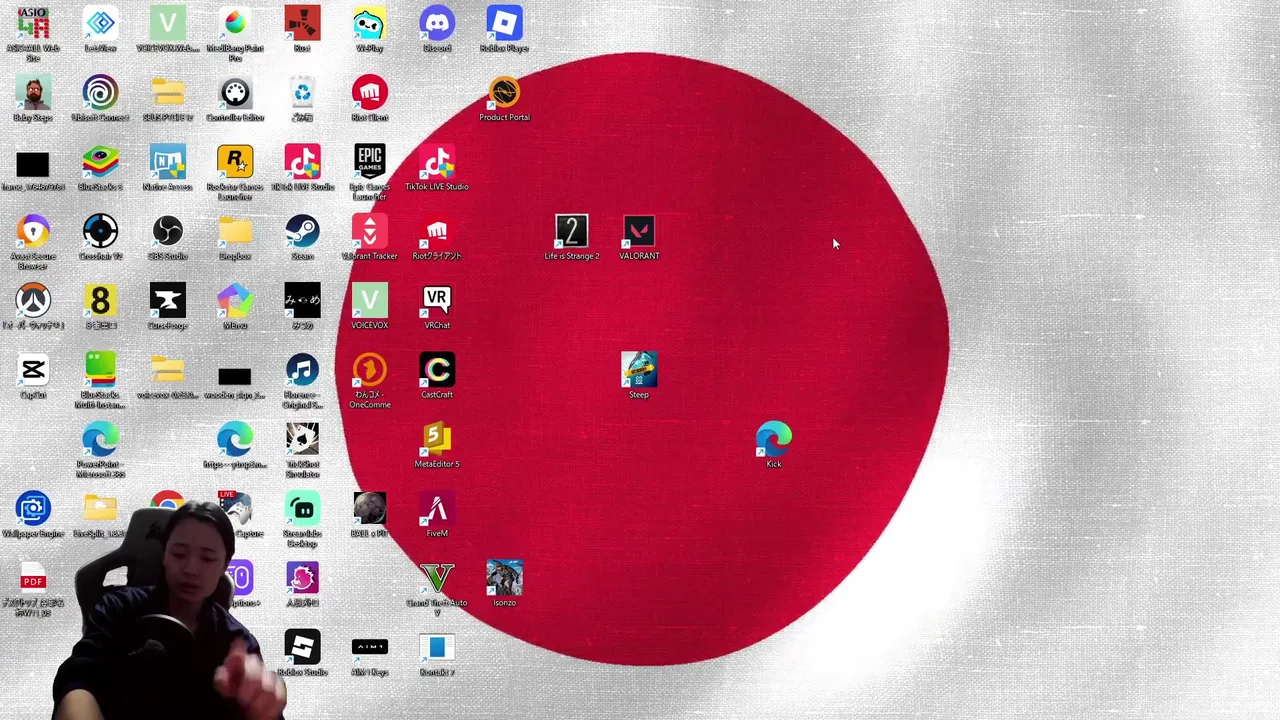This screenshot has width=1280, height=720.
Task: Open the MEmu emulator icon
Action: 235,301
